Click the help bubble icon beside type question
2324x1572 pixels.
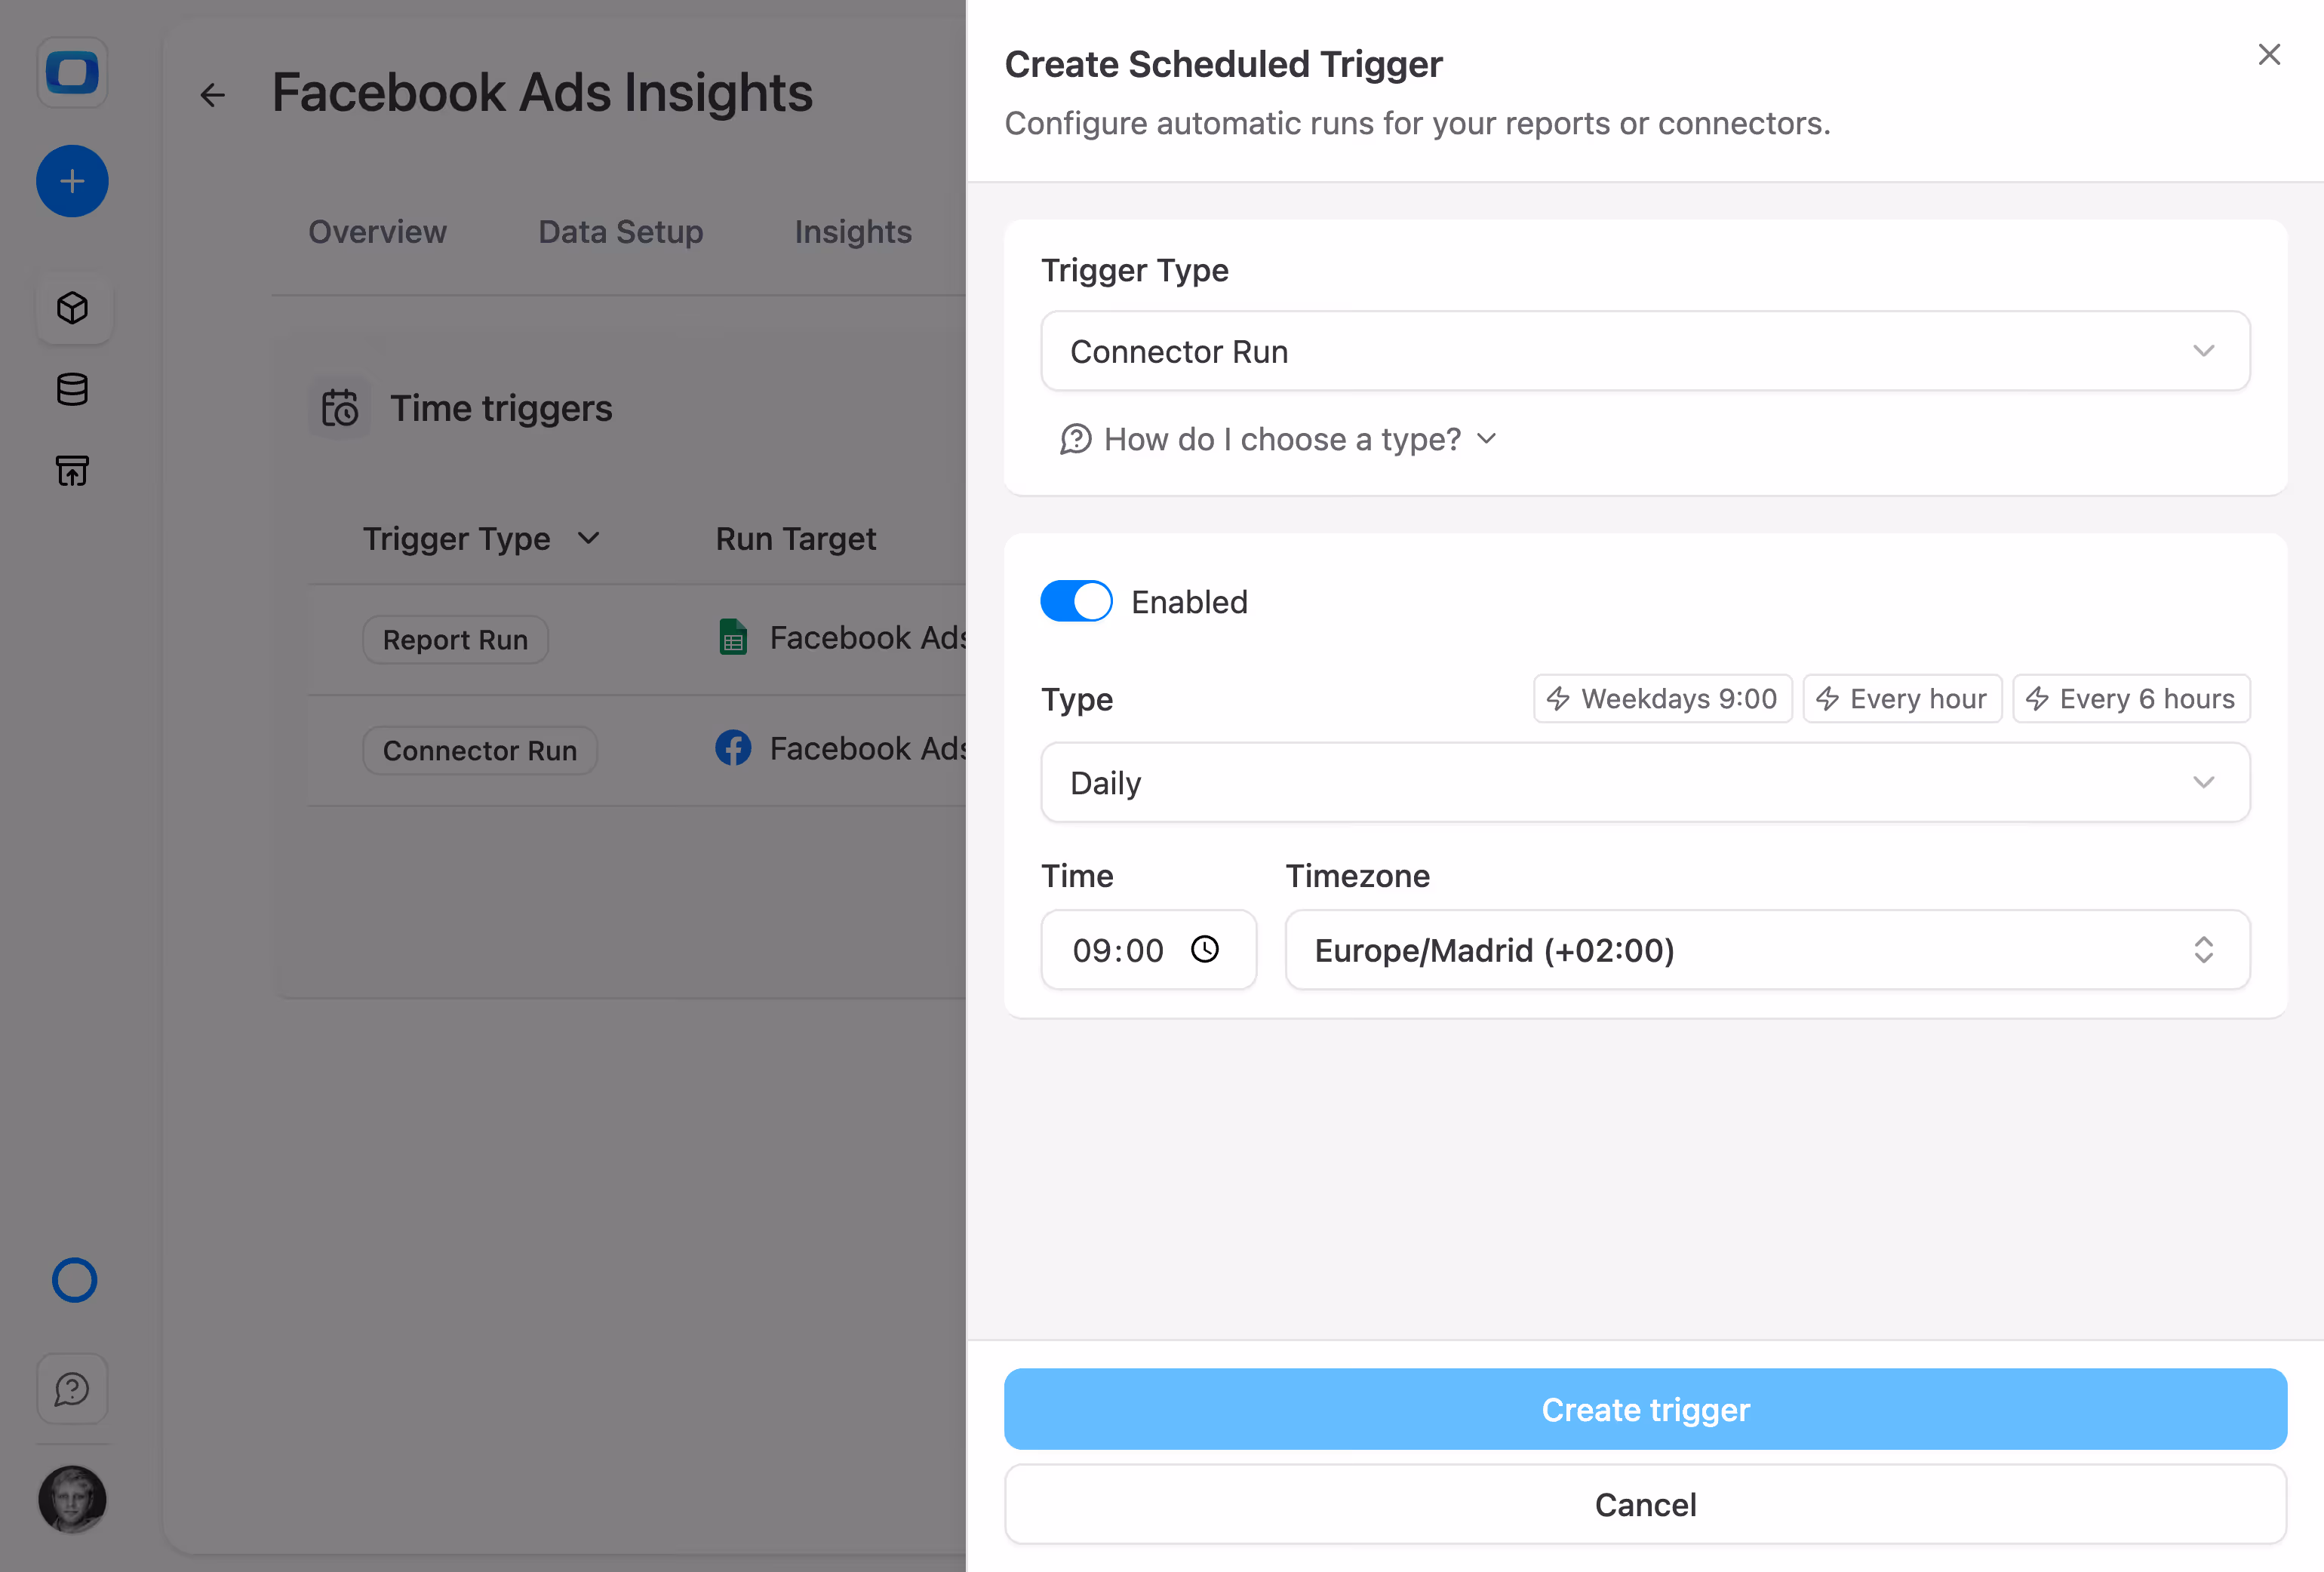(1075, 439)
